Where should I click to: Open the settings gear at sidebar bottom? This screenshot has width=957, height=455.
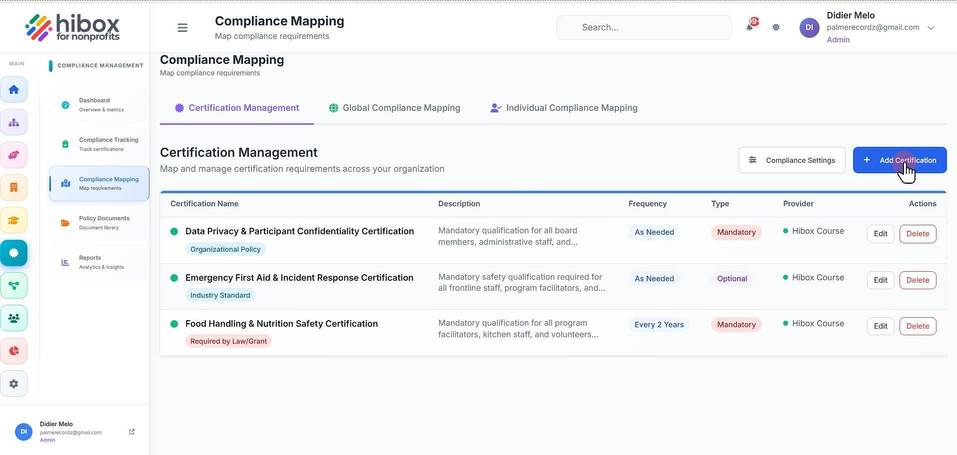coord(13,384)
